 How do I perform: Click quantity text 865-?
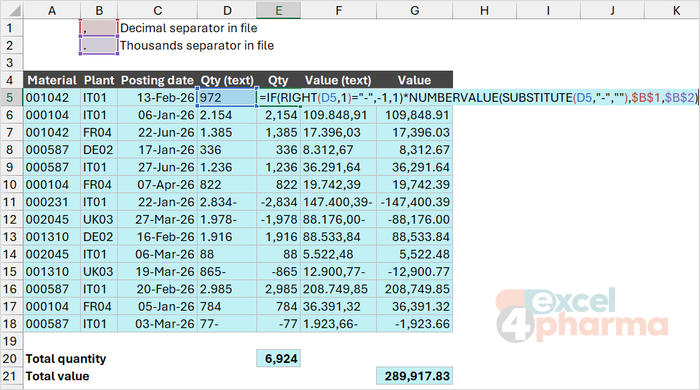[x=227, y=271]
